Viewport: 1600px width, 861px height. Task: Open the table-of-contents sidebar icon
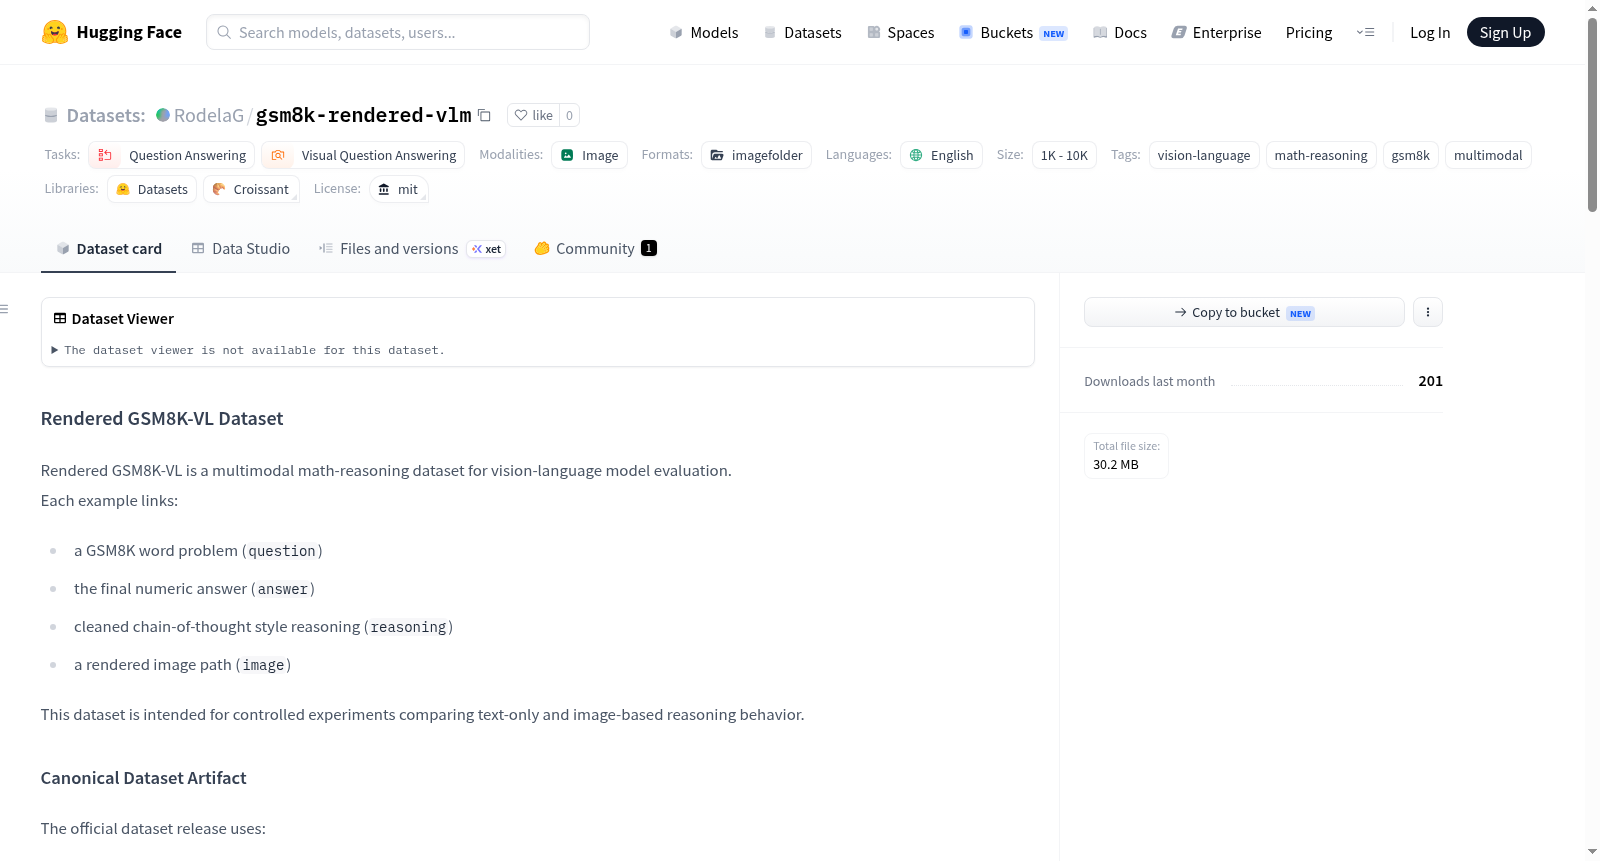click(x=4, y=309)
